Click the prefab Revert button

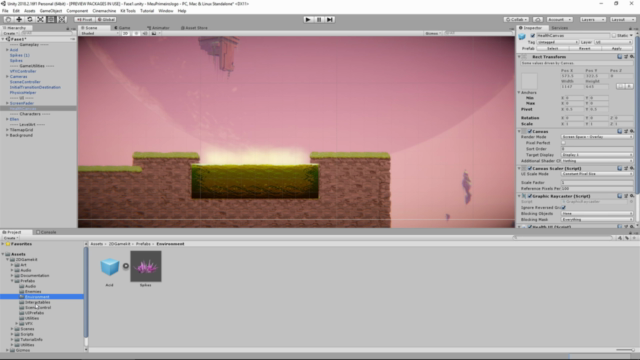tap(584, 48)
